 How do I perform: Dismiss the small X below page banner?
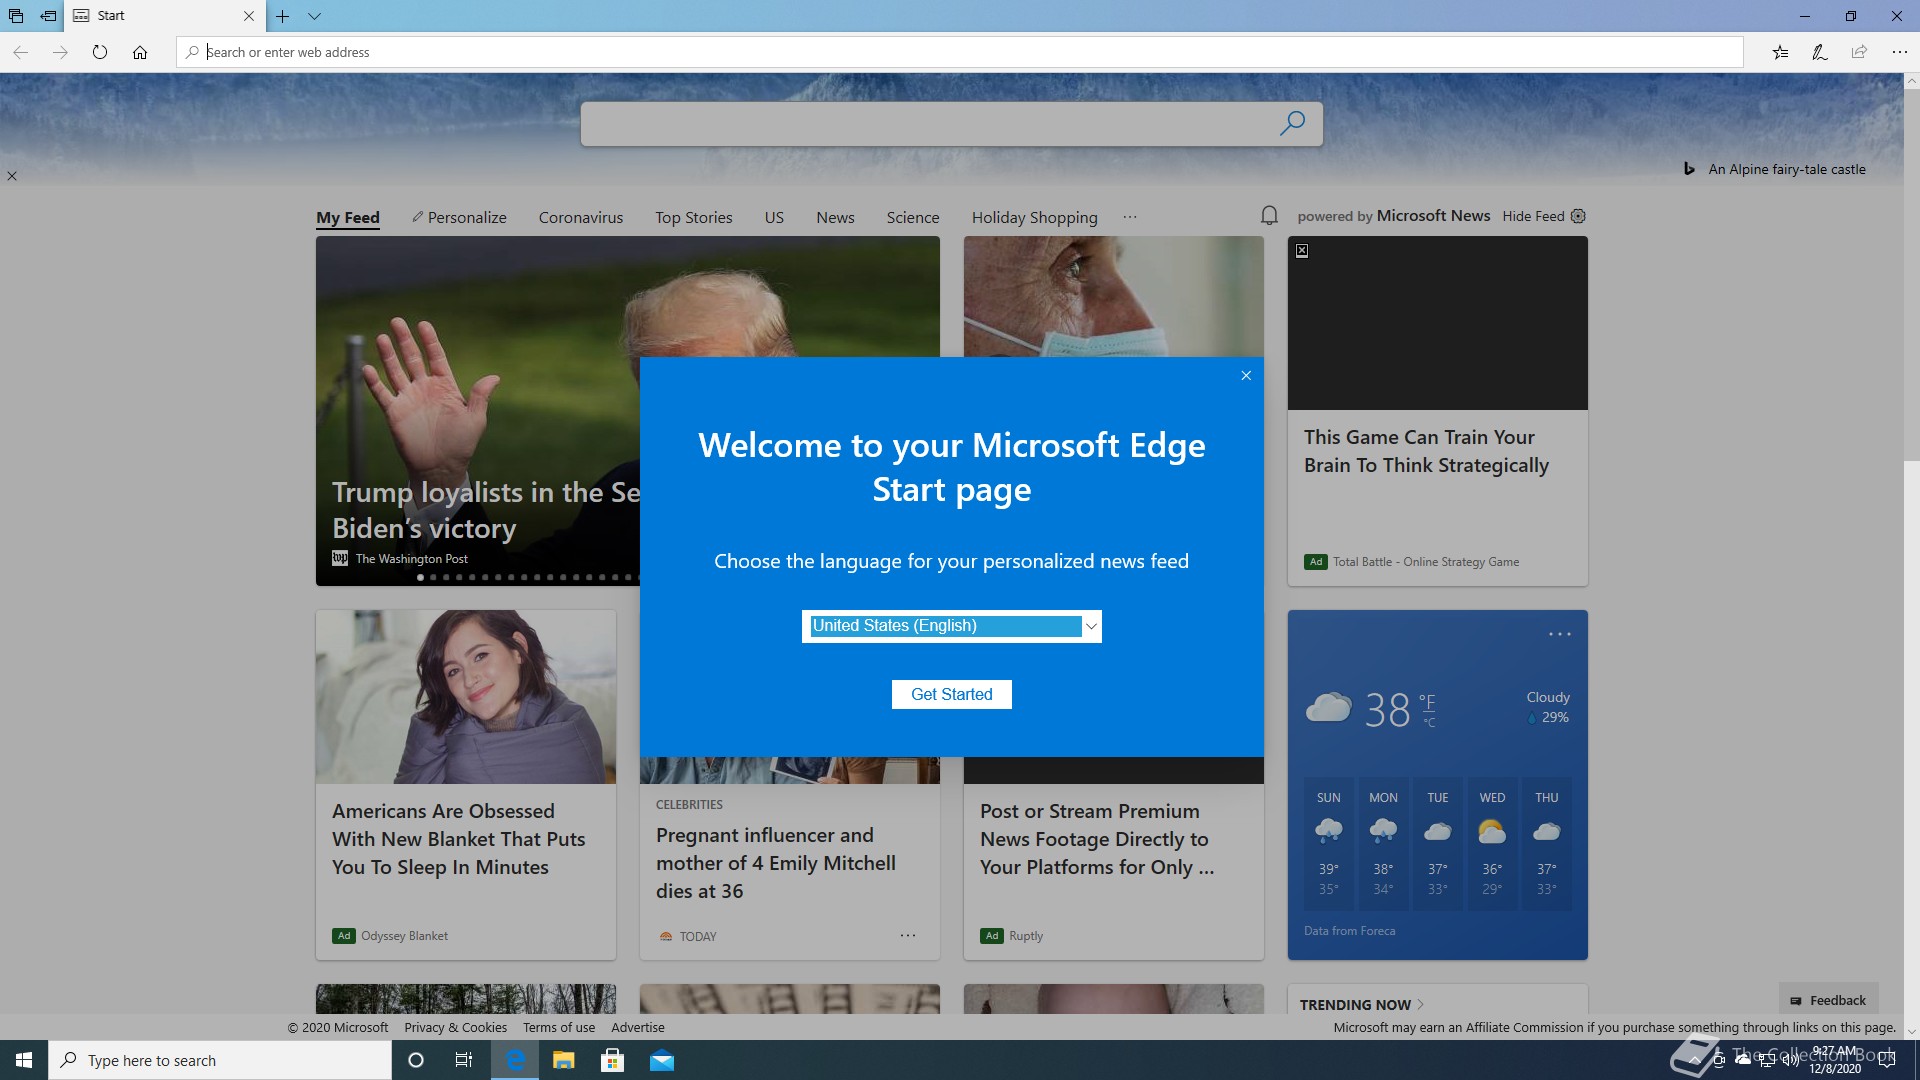coord(12,176)
